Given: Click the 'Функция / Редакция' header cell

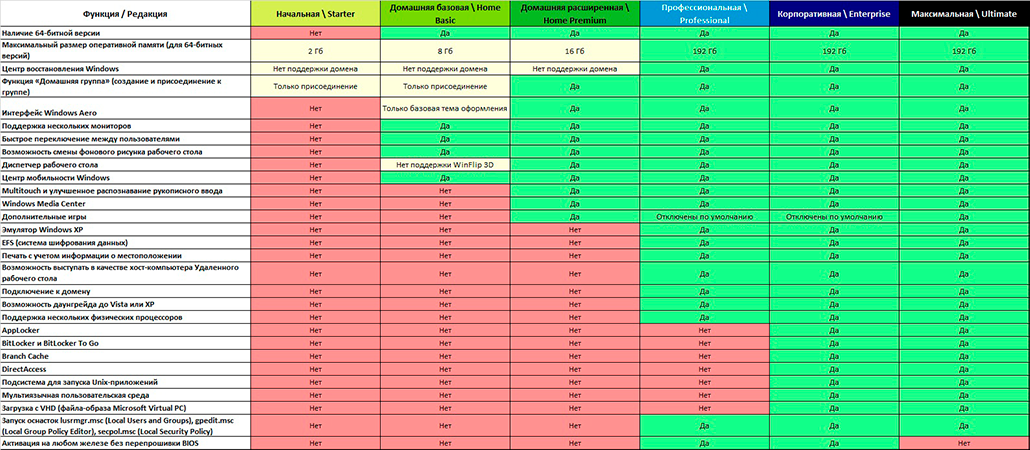Looking at the screenshot, I should [x=125, y=13].
